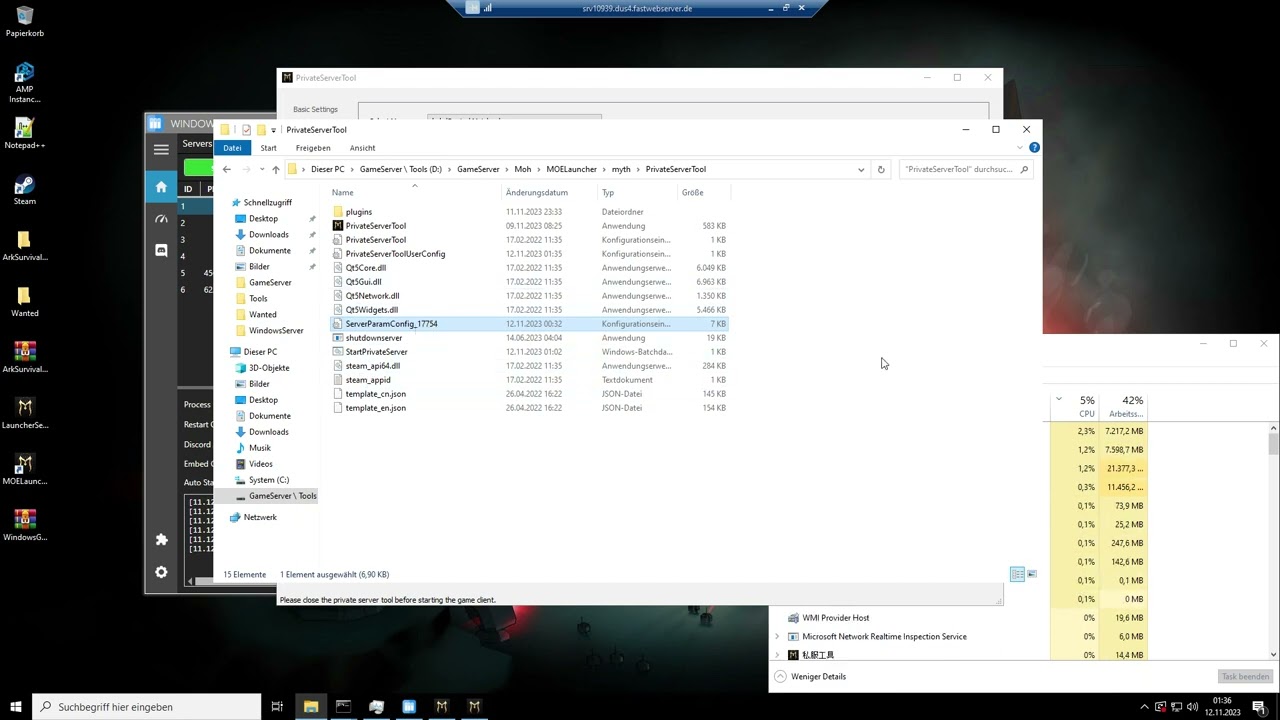
Task: Open the WindowsGSM hamburger menu
Action: (x=161, y=149)
